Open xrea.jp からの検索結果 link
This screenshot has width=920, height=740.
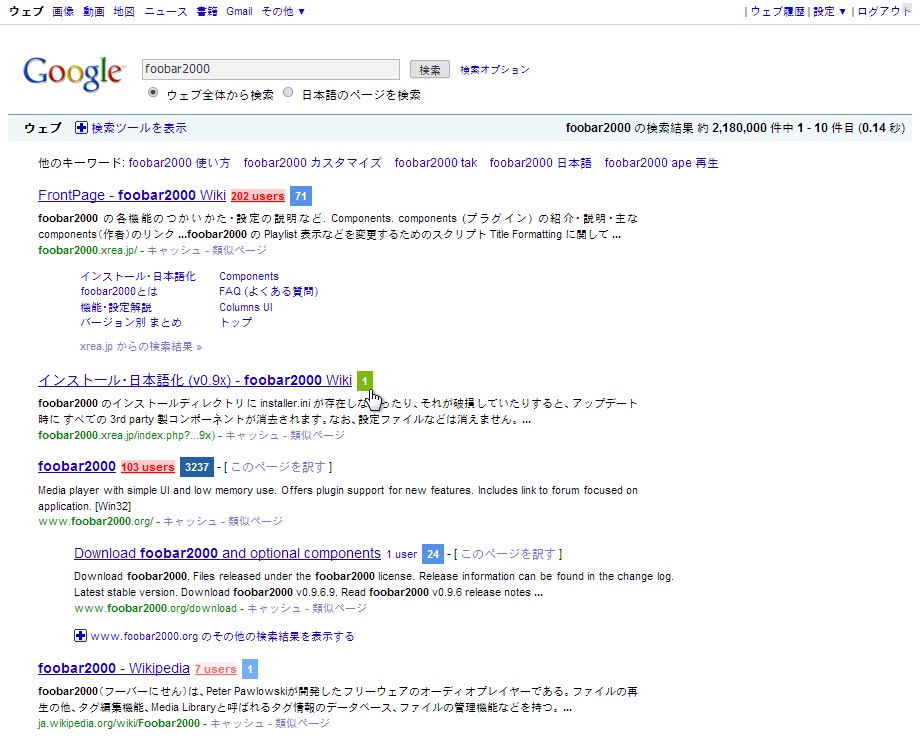141,347
